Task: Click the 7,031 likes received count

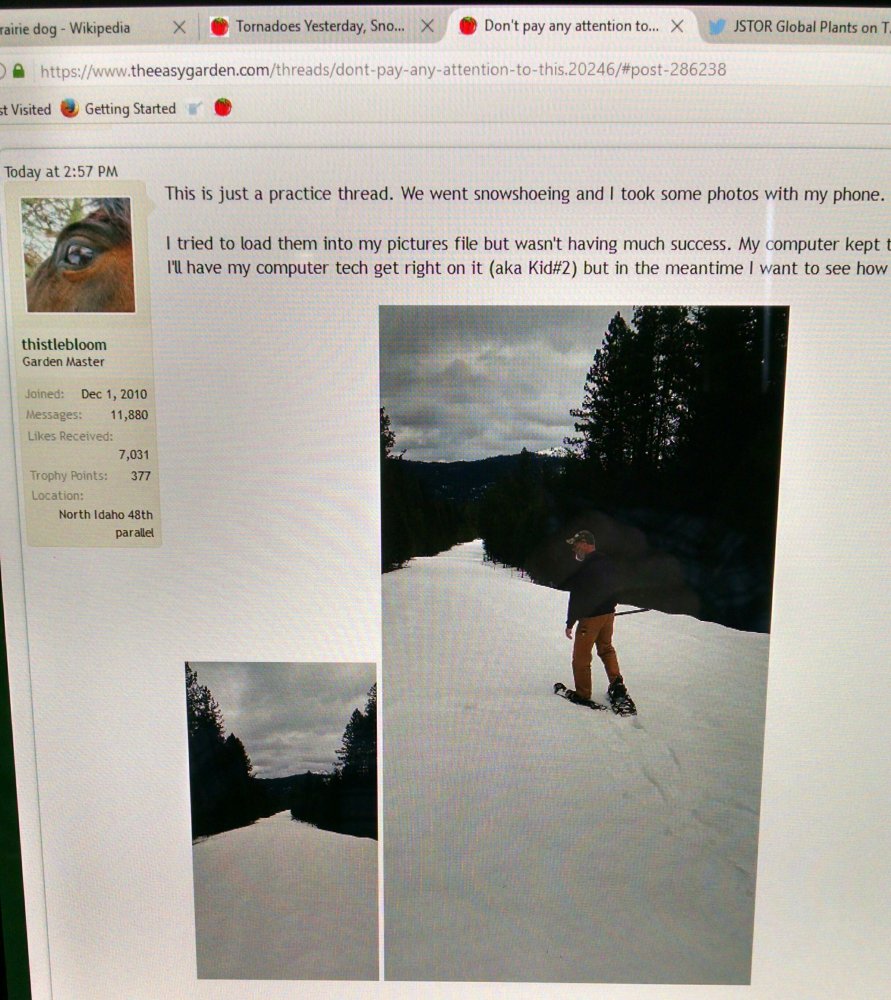Action: tap(134, 455)
